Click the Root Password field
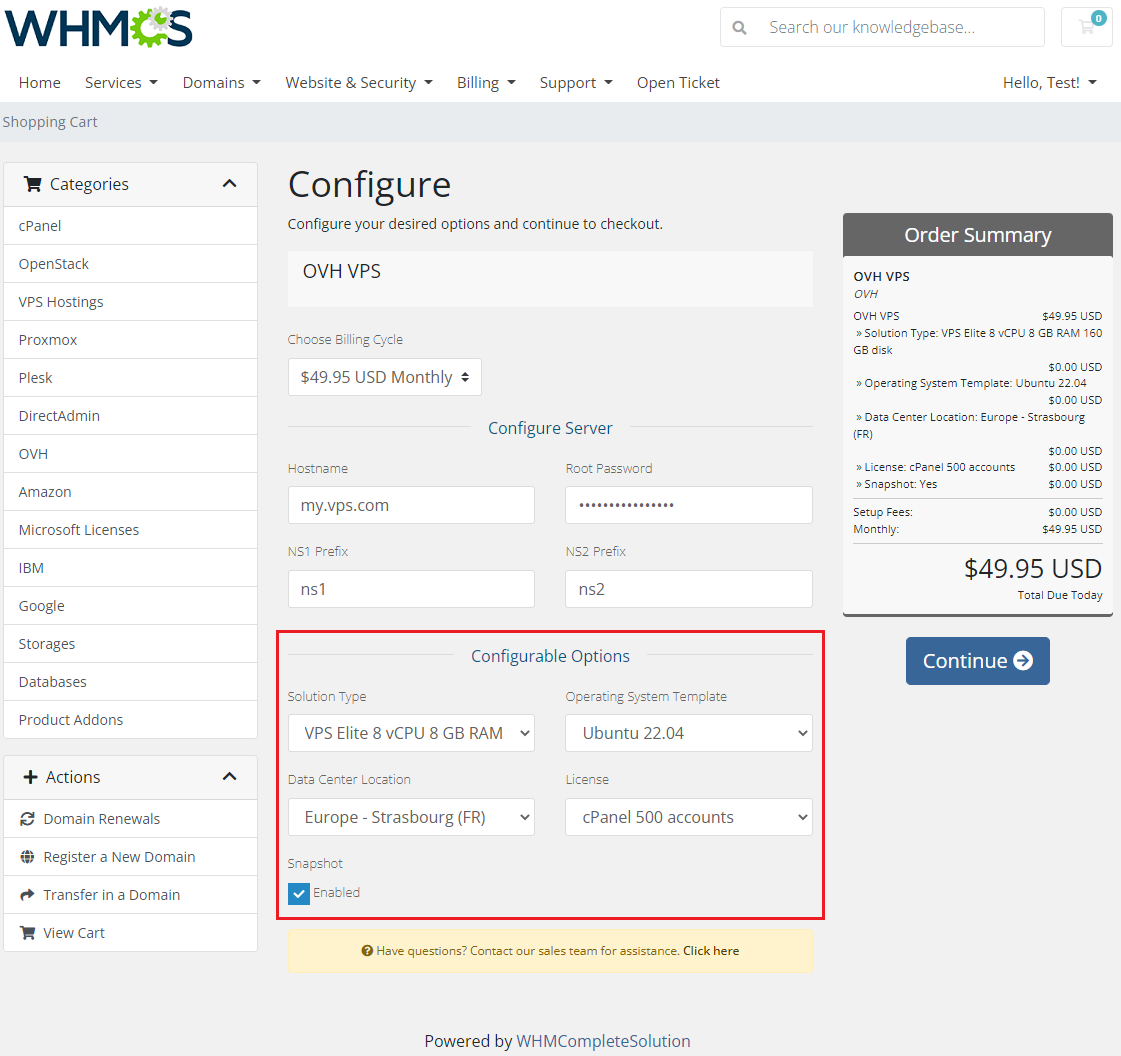This screenshot has width=1121, height=1056. [688, 505]
